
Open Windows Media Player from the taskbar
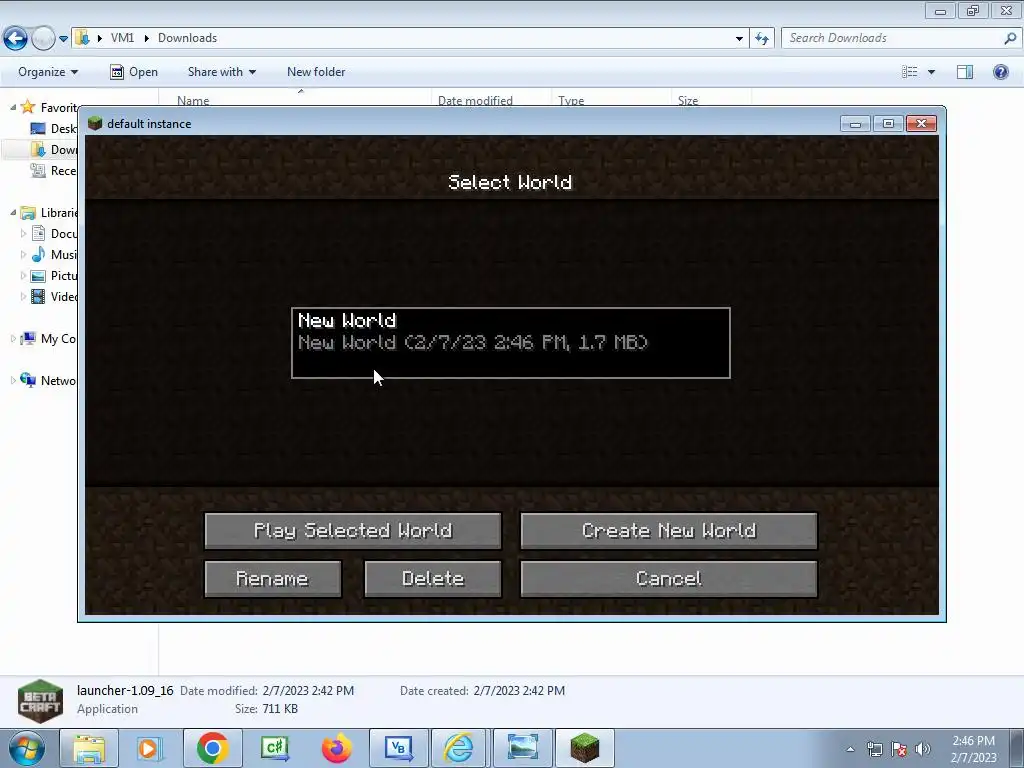tap(150, 748)
